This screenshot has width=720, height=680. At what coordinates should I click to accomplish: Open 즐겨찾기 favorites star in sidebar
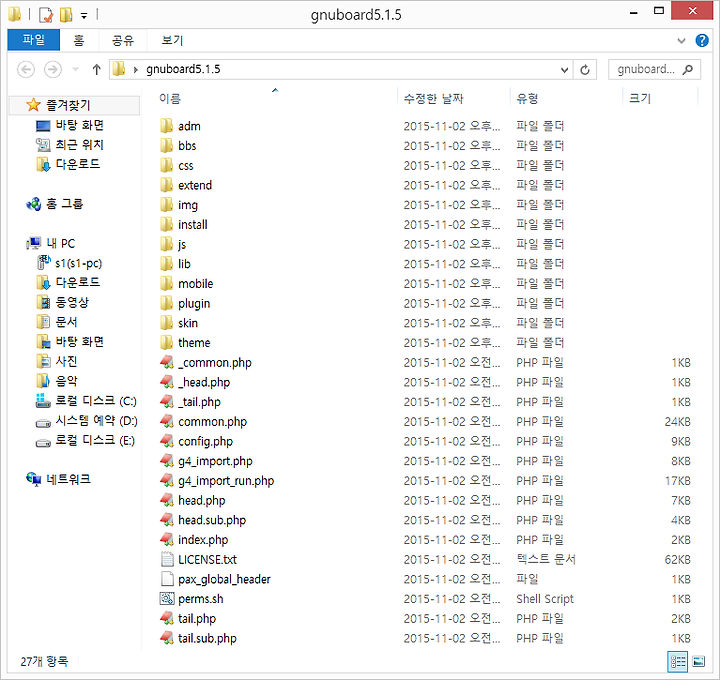click(x=33, y=105)
